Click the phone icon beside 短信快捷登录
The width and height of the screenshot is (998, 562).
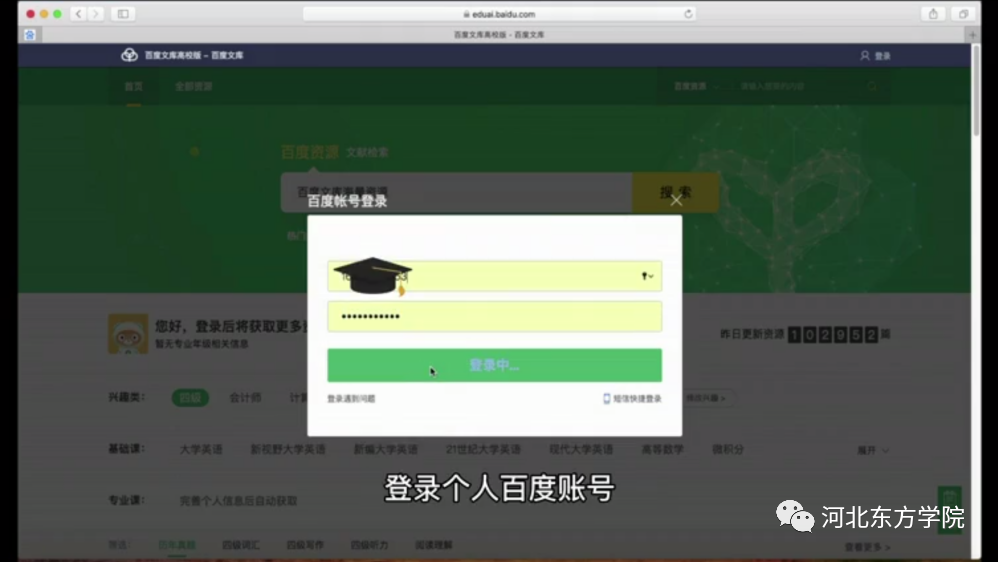tap(607, 398)
